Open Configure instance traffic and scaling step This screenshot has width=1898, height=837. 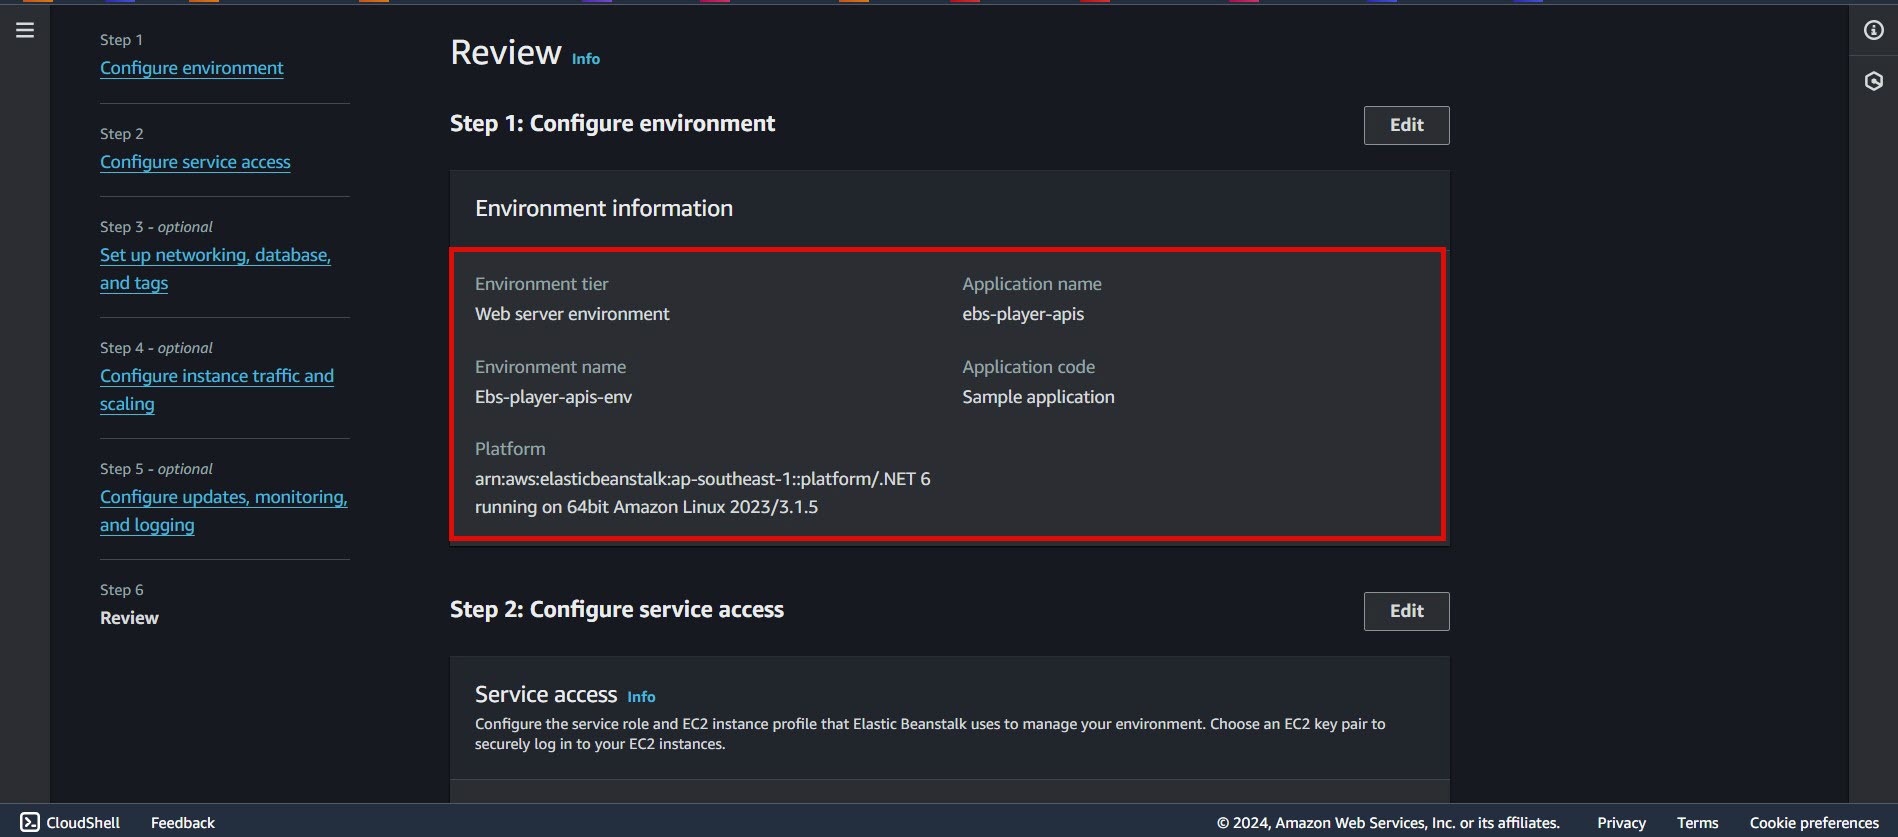tap(217, 390)
